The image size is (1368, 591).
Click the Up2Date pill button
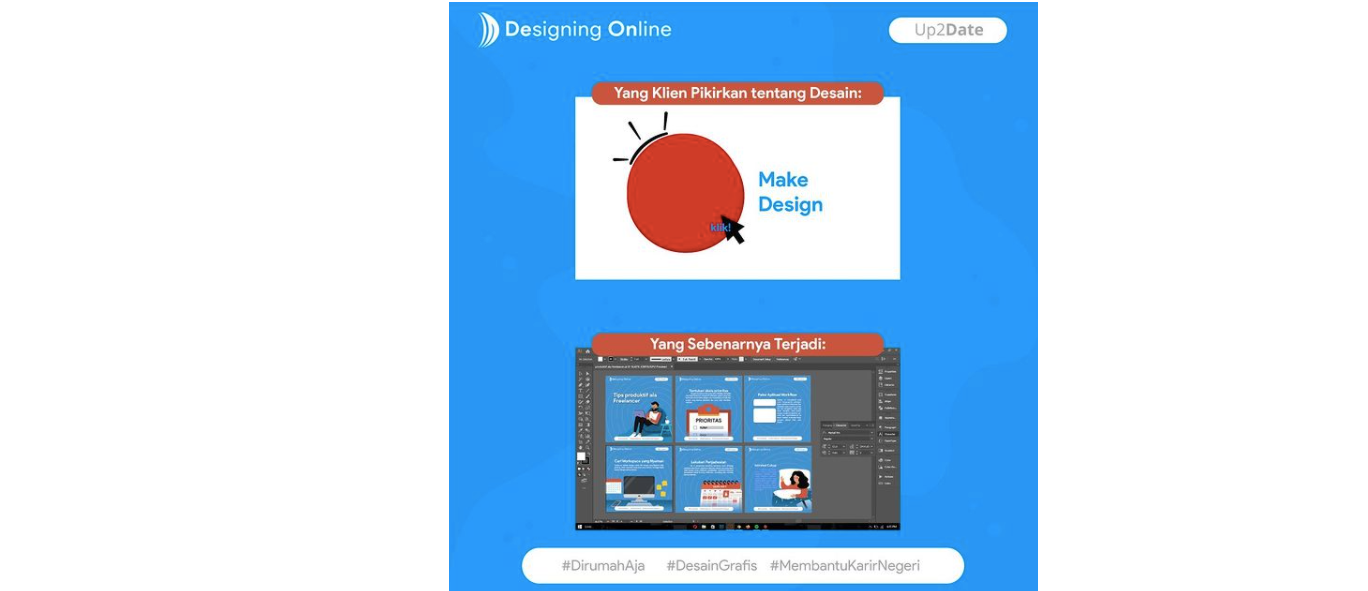tap(947, 30)
